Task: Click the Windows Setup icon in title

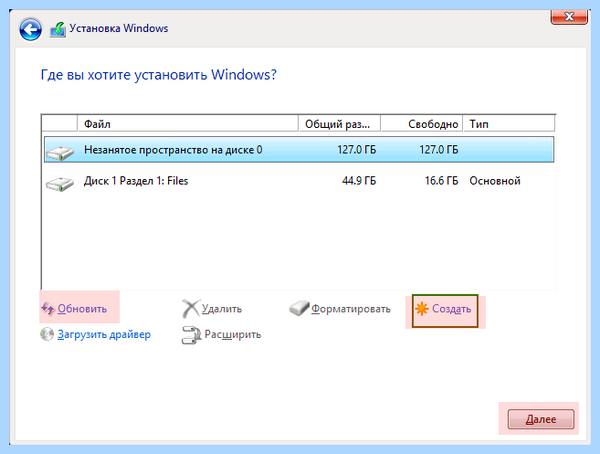Action: tap(58, 29)
